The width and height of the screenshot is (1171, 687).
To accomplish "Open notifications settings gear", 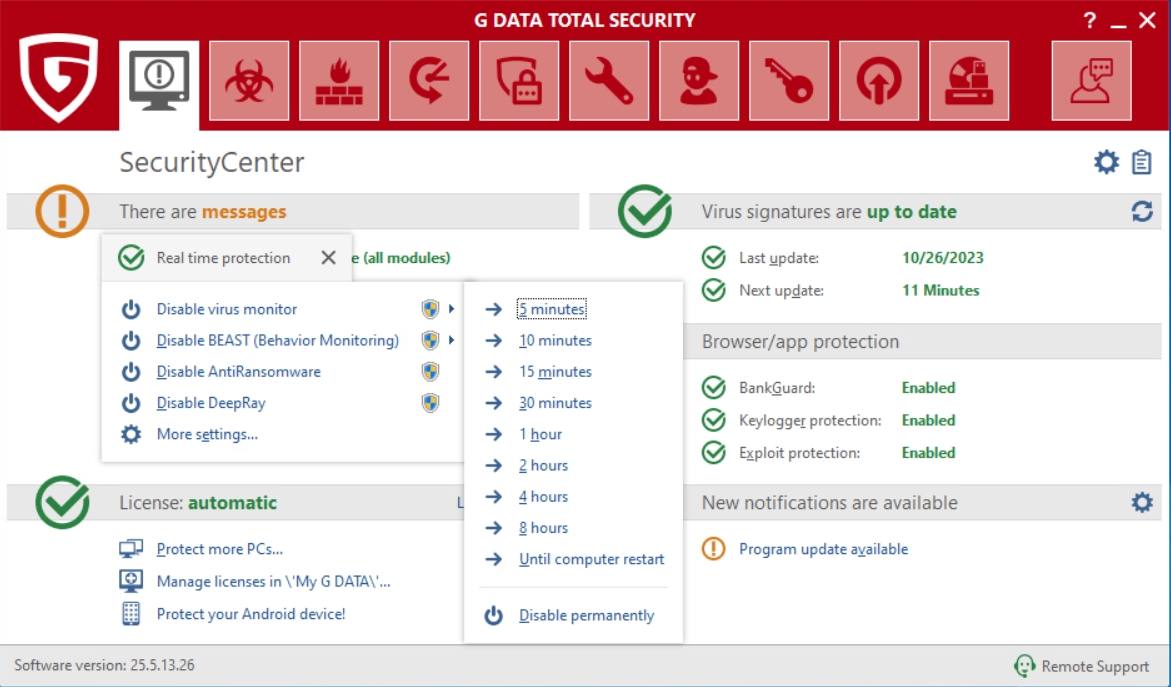I will coord(1142,502).
